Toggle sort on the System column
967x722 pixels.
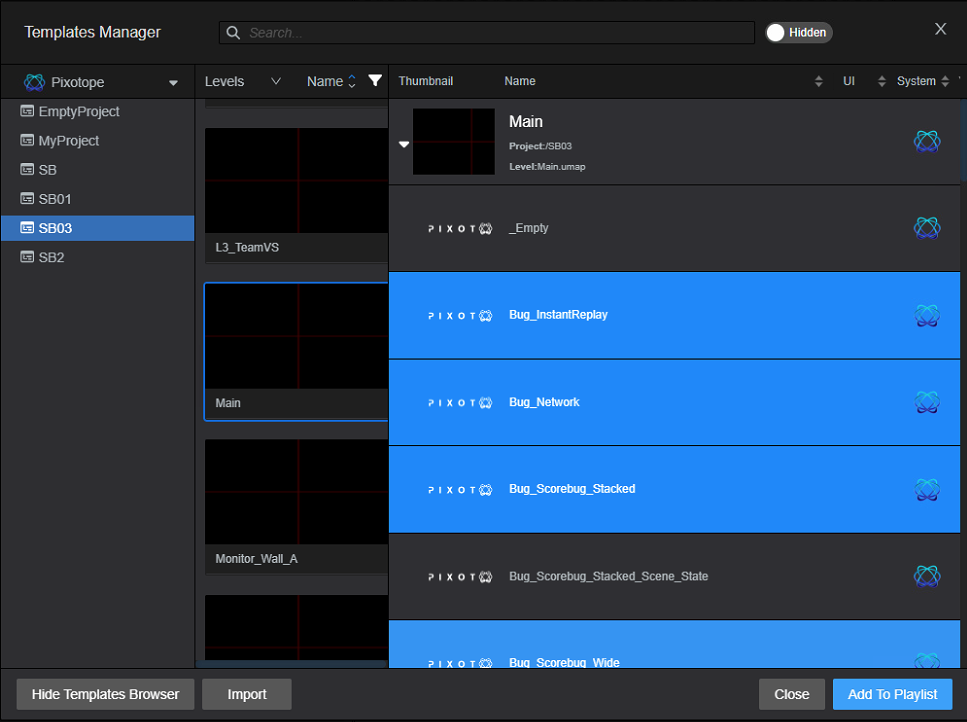coord(945,82)
